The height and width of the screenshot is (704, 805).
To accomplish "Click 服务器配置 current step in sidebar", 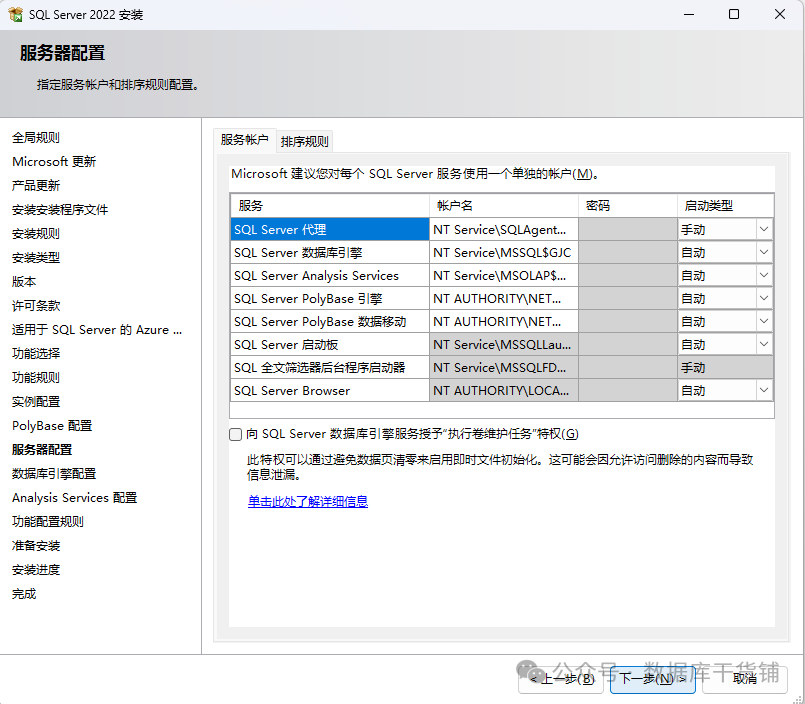I will point(42,450).
